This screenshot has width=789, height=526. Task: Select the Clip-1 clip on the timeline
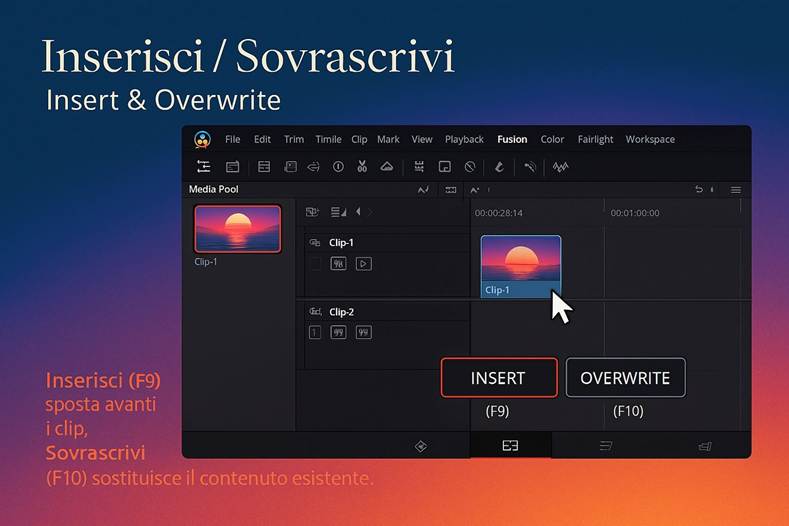(x=521, y=266)
